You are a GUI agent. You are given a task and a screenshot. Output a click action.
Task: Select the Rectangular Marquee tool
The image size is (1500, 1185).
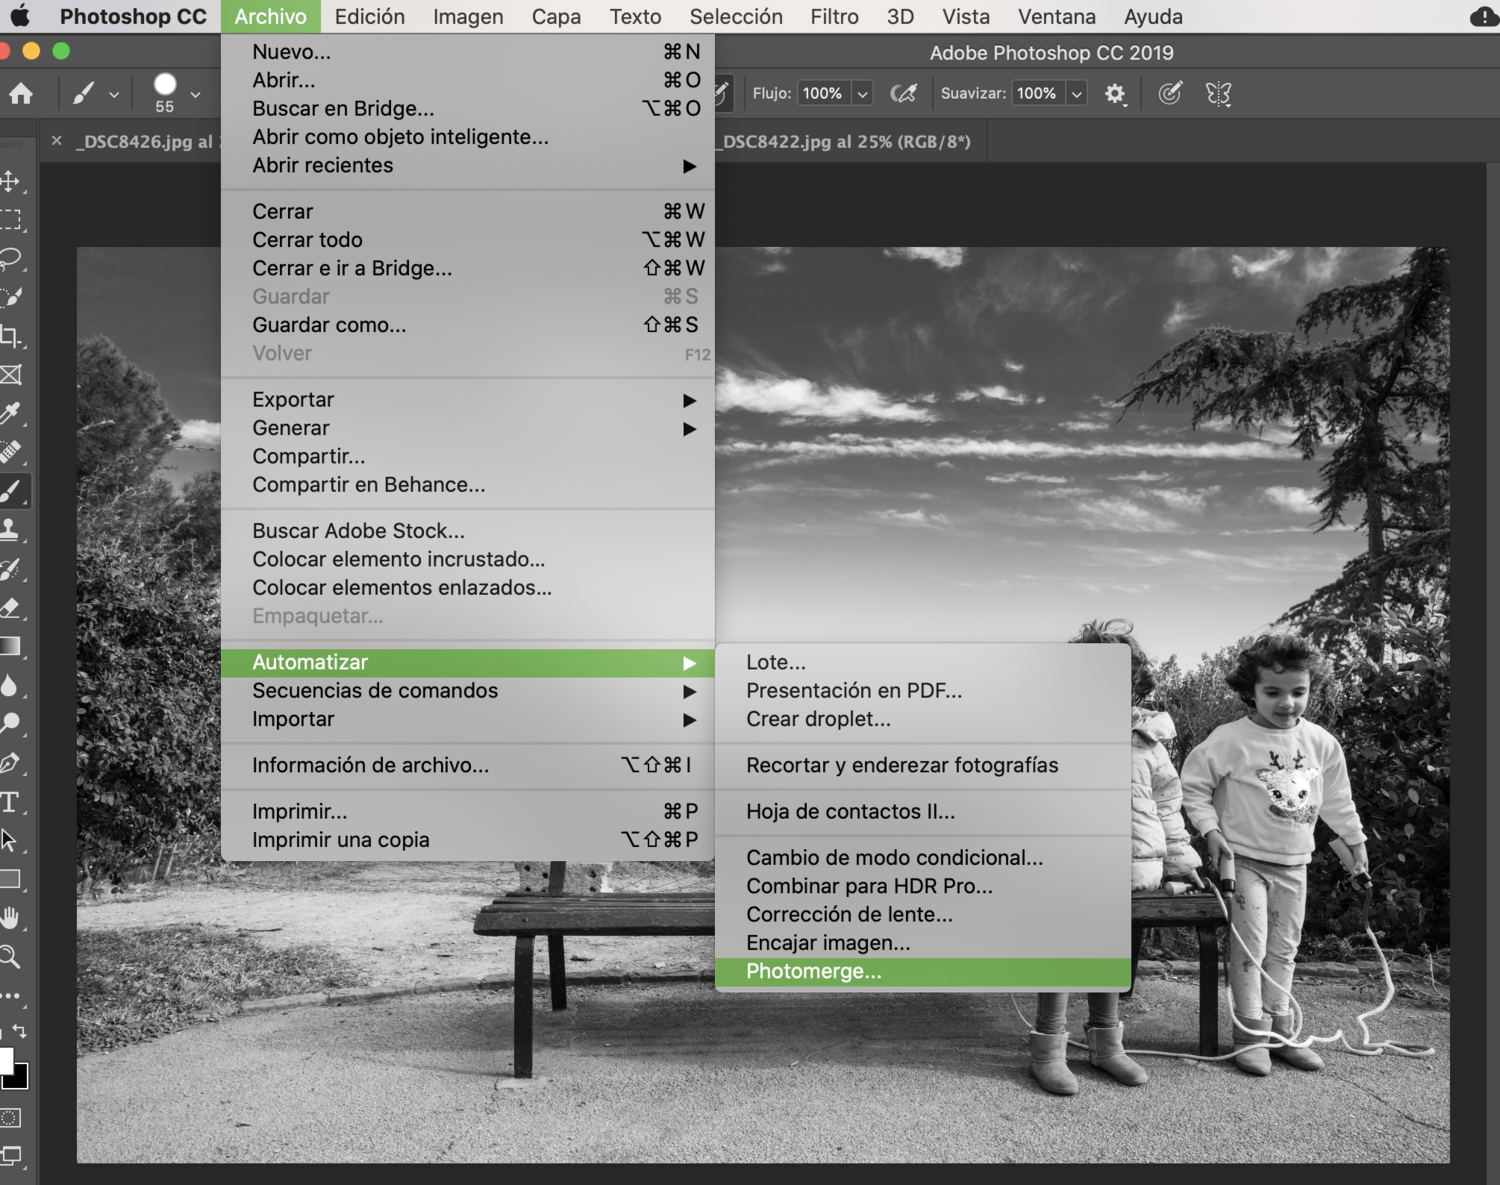(11, 220)
